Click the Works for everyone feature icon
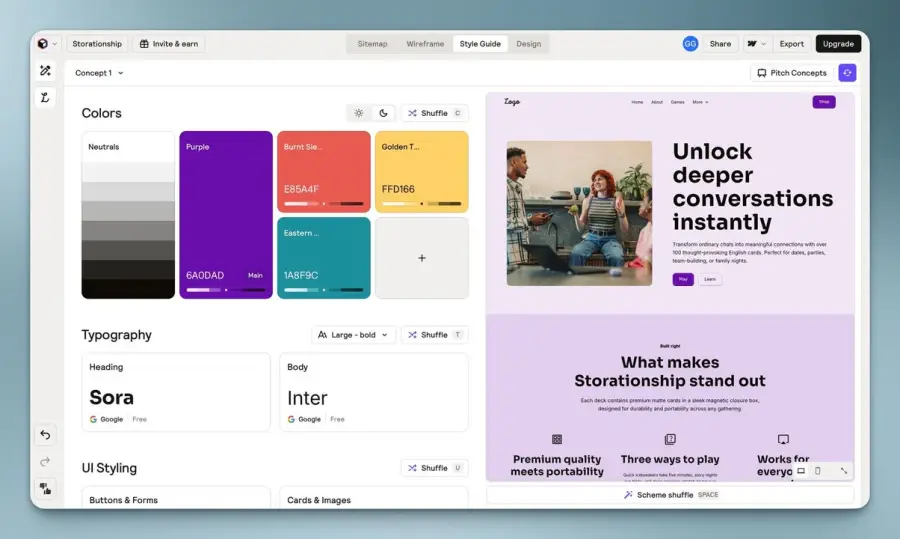The width and height of the screenshot is (900, 539). pos(783,439)
